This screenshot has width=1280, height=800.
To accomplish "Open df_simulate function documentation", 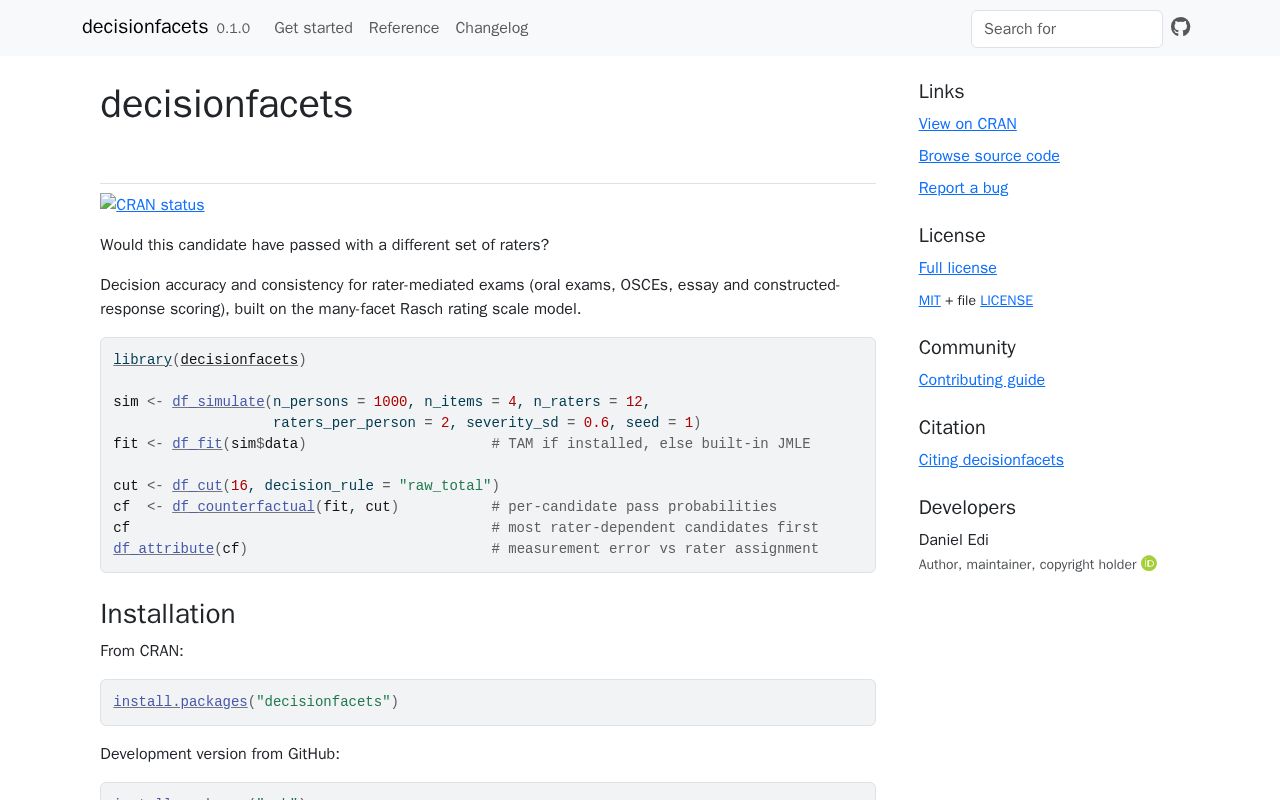I will point(218,402).
